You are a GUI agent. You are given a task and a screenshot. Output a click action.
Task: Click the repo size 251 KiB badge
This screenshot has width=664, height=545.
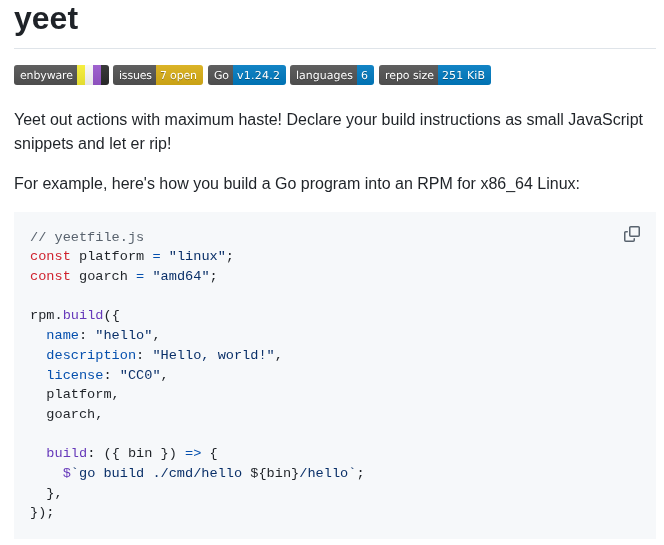[435, 75]
